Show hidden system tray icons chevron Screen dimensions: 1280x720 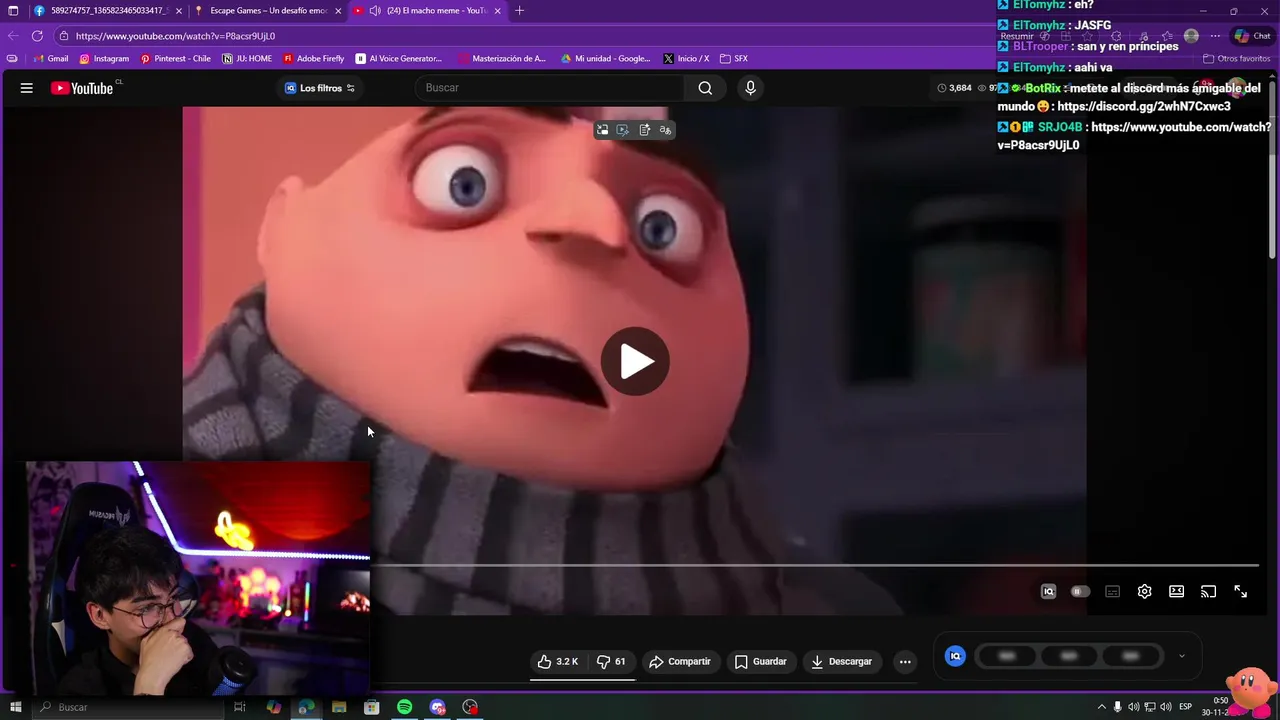pyautogui.click(x=1102, y=707)
